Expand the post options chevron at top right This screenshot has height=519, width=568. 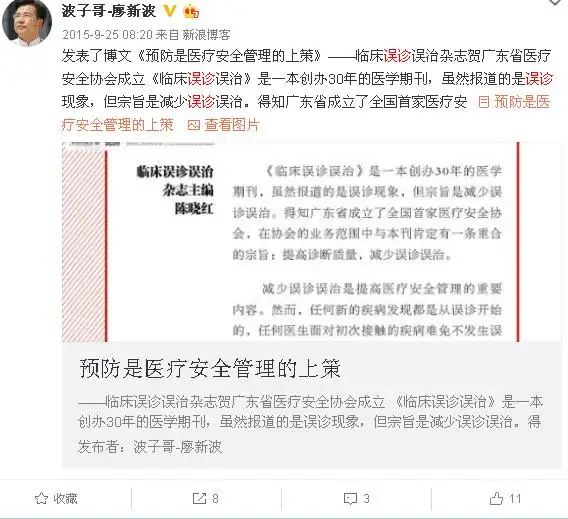pyautogui.click(x=555, y=3)
